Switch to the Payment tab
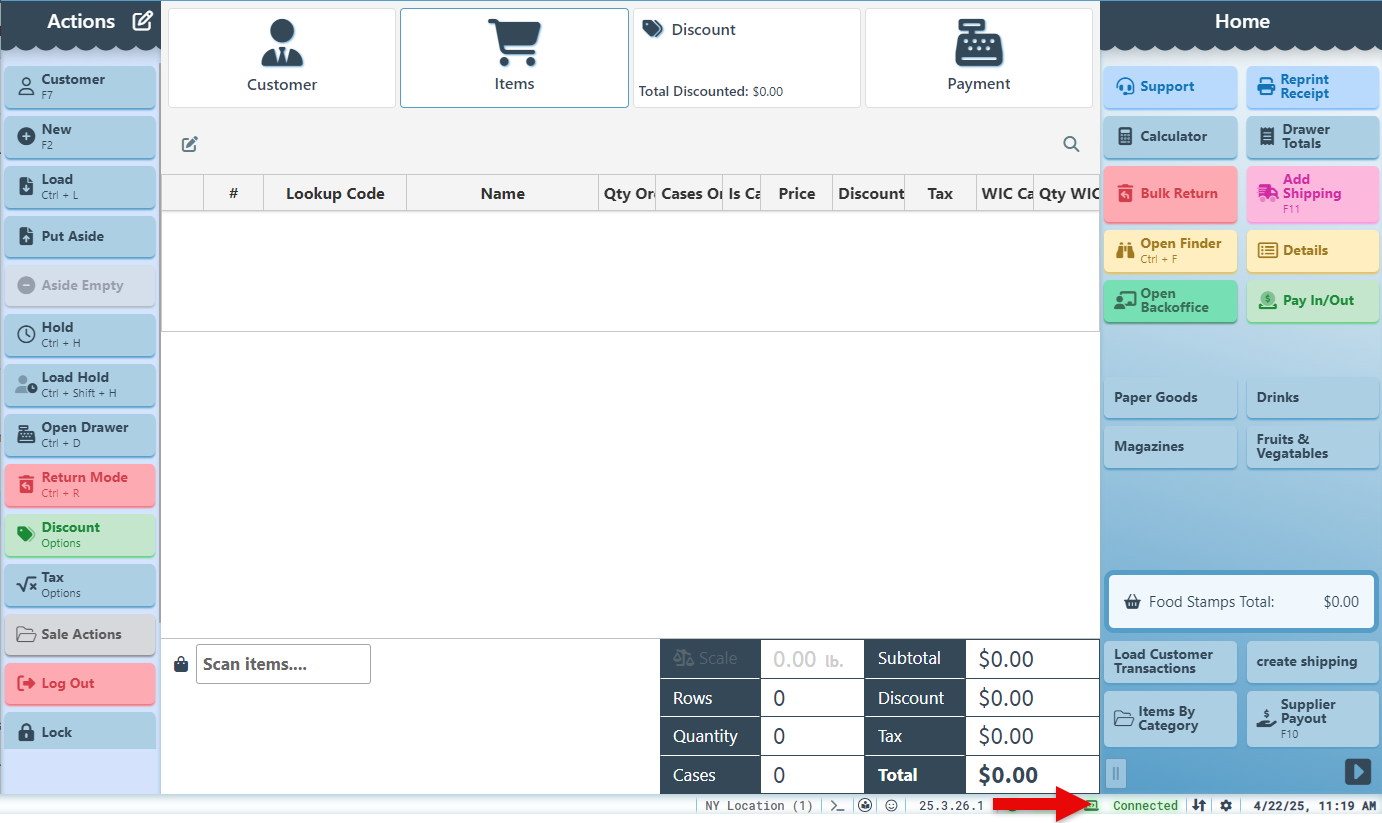 978,58
